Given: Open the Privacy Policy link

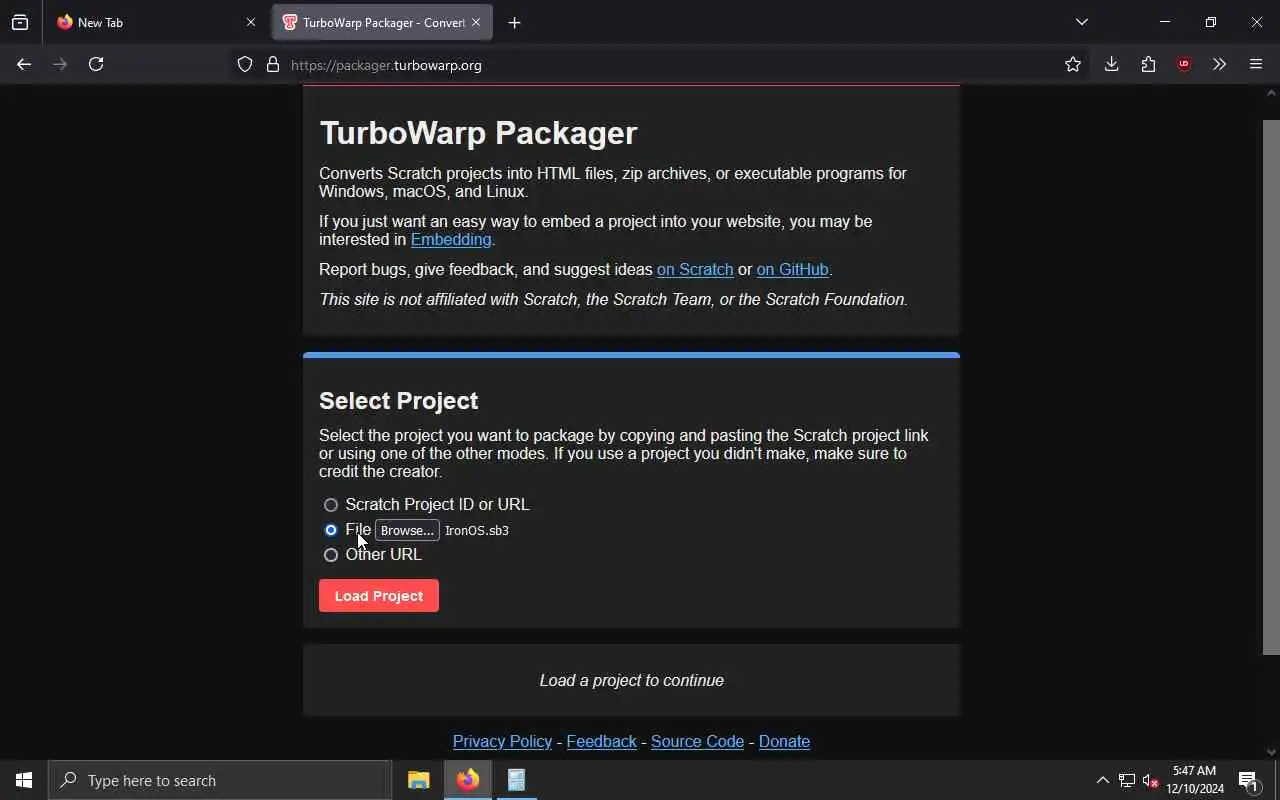Looking at the screenshot, I should point(502,742).
